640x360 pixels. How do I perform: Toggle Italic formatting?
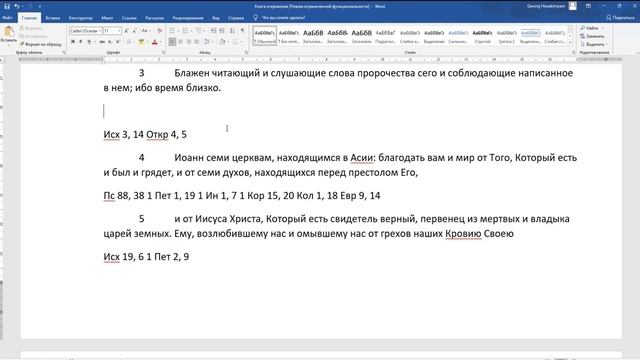pos(80,42)
